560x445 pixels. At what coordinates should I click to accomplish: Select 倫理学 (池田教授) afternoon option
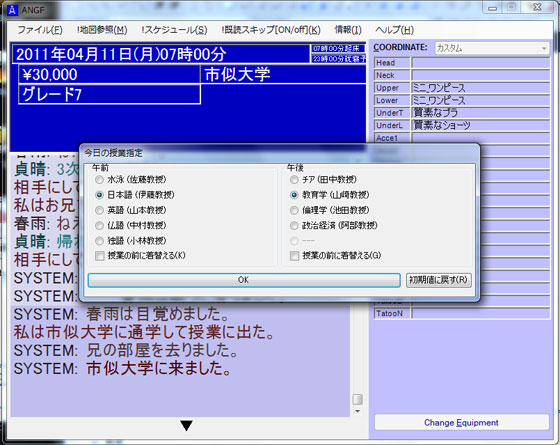(330, 210)
